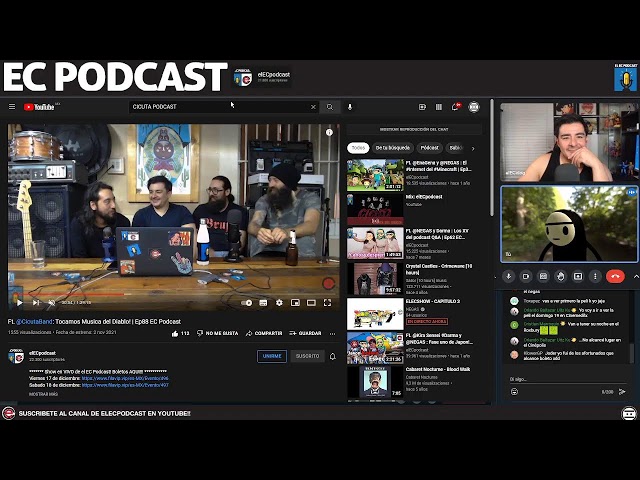Mute the microphone in the call panel
This screenshot has width=640, height=480.
click(x=509, y=276)
